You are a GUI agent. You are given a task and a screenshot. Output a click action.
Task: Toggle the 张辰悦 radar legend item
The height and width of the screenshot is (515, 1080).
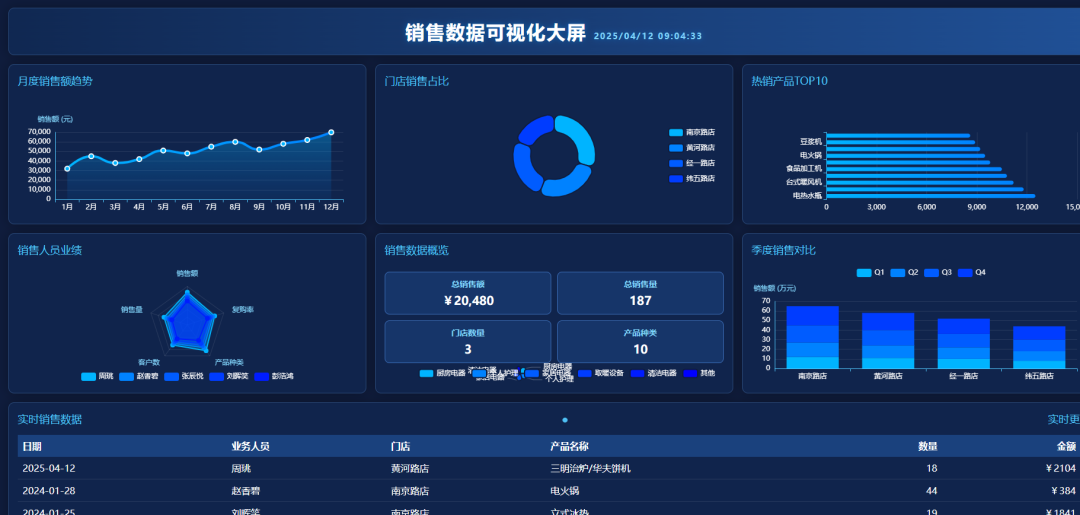[184, 377]
